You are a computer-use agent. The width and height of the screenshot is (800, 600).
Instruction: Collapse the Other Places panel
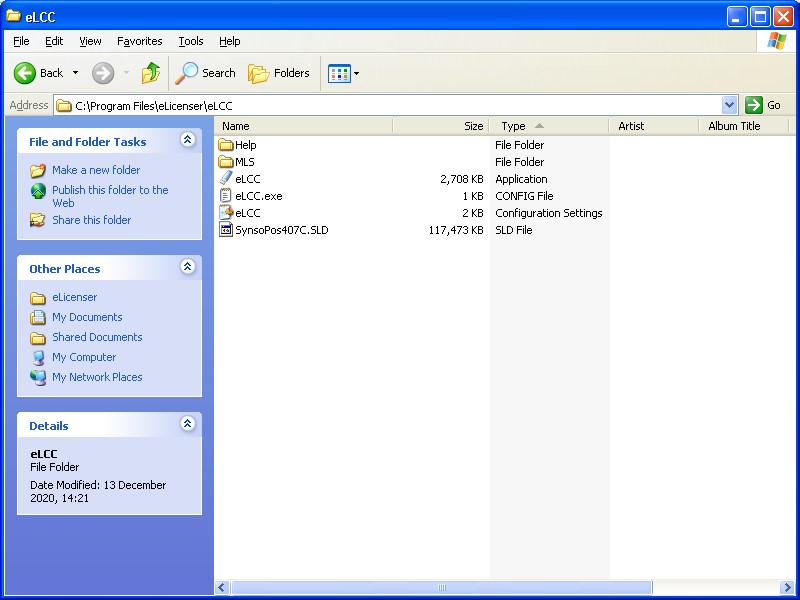(x=188, y=267)
